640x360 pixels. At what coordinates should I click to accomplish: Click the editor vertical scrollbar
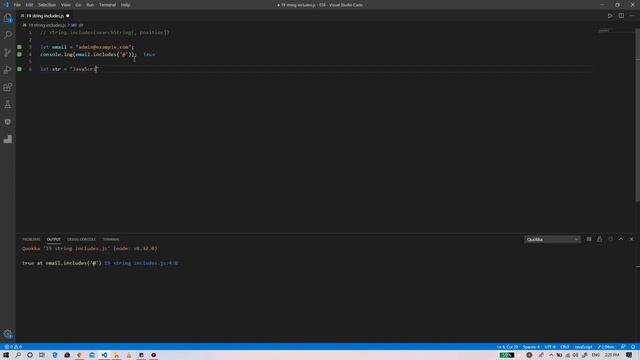[637, 114]
